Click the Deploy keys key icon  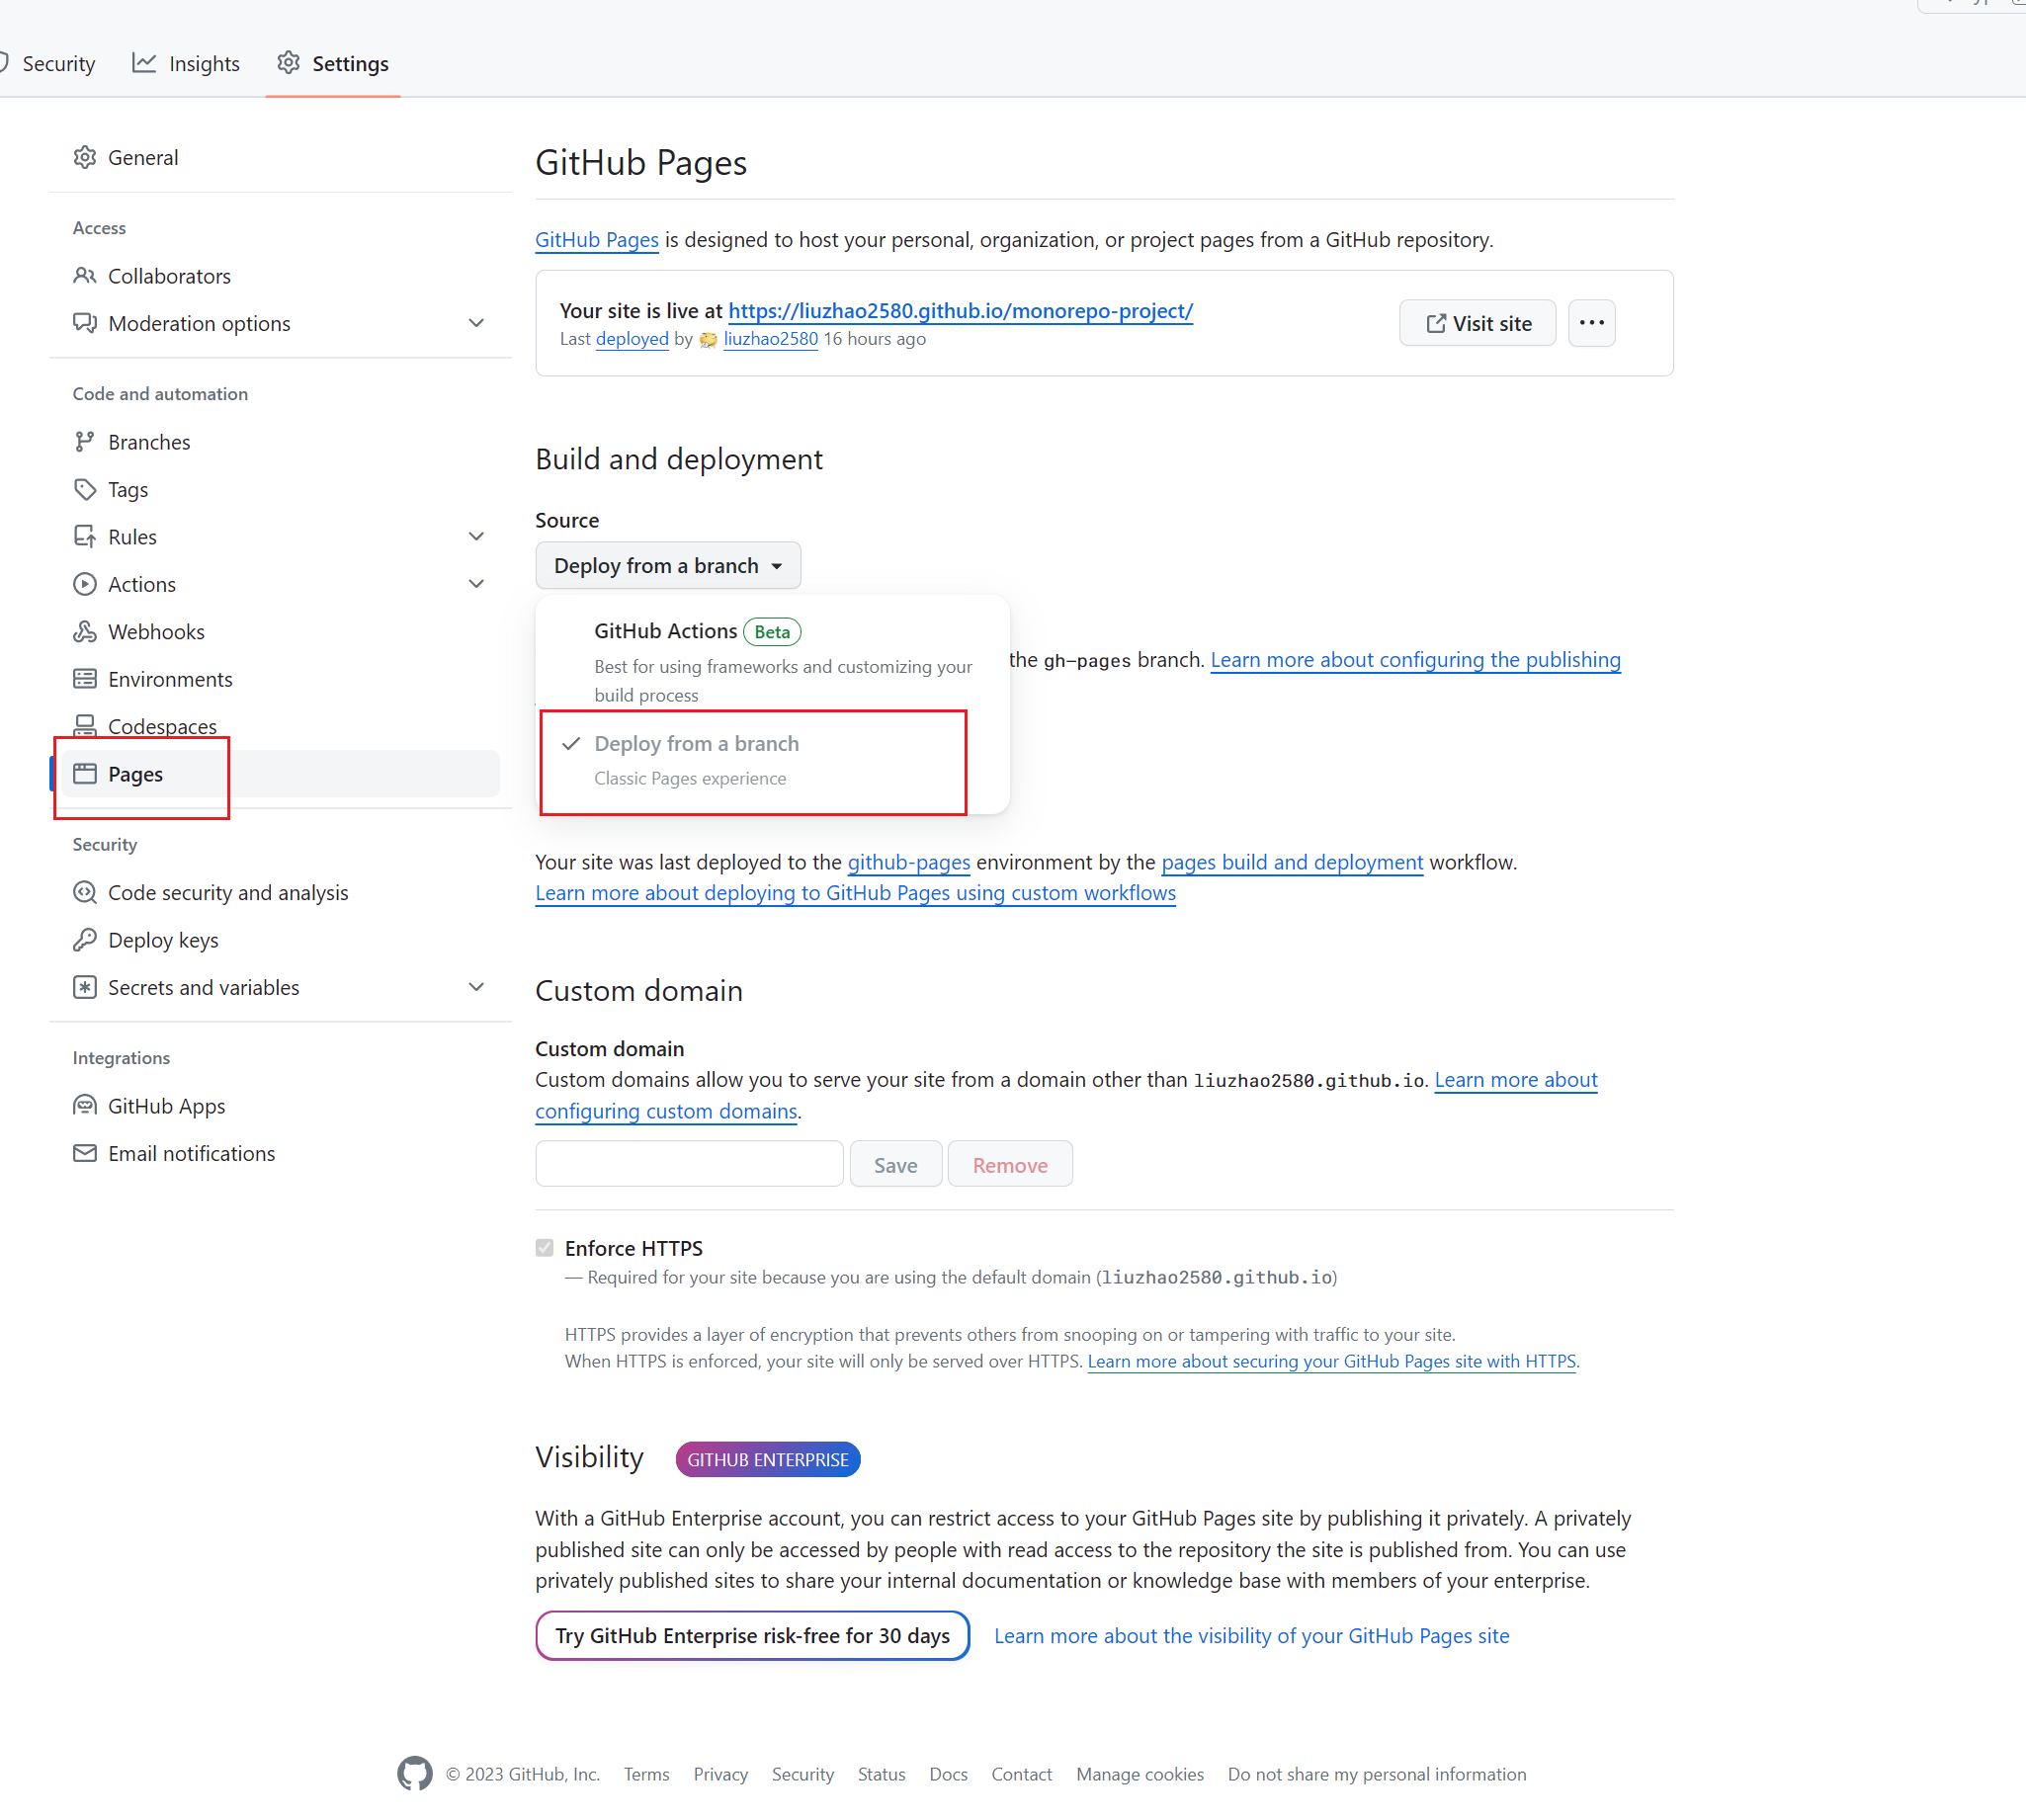[x=85, y=939]
